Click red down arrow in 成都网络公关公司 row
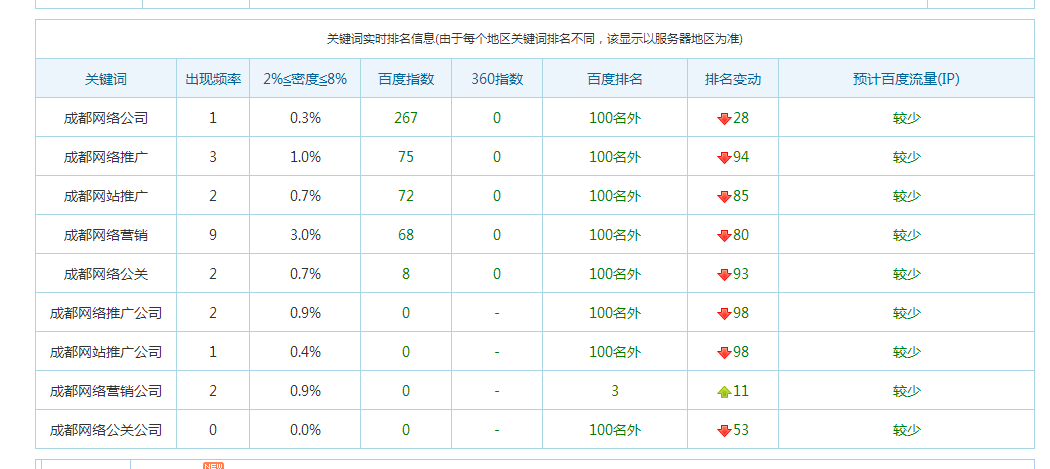 pos(724,430)
